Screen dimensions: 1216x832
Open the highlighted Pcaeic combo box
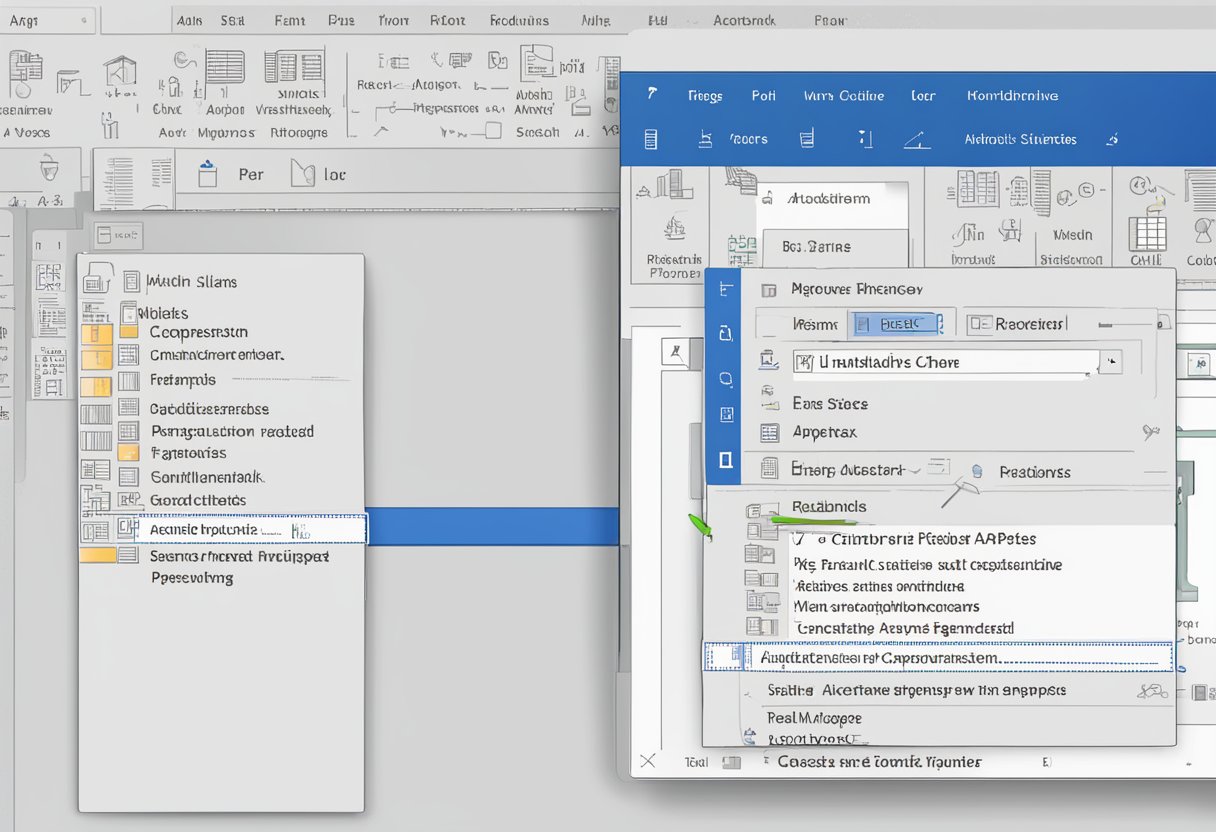tap(895, 324)
